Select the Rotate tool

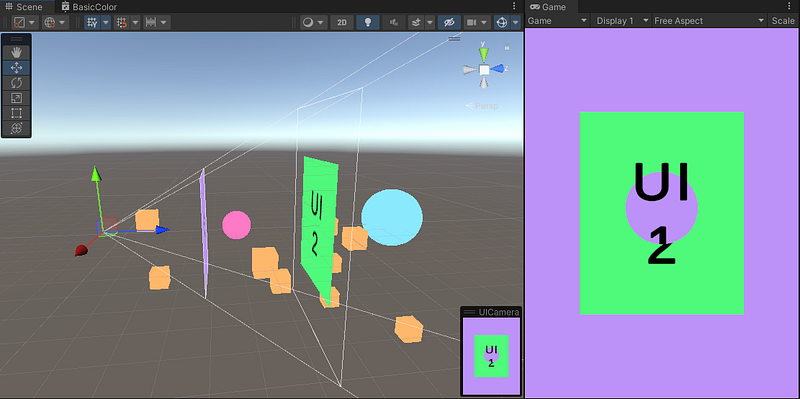coord(16,83)
